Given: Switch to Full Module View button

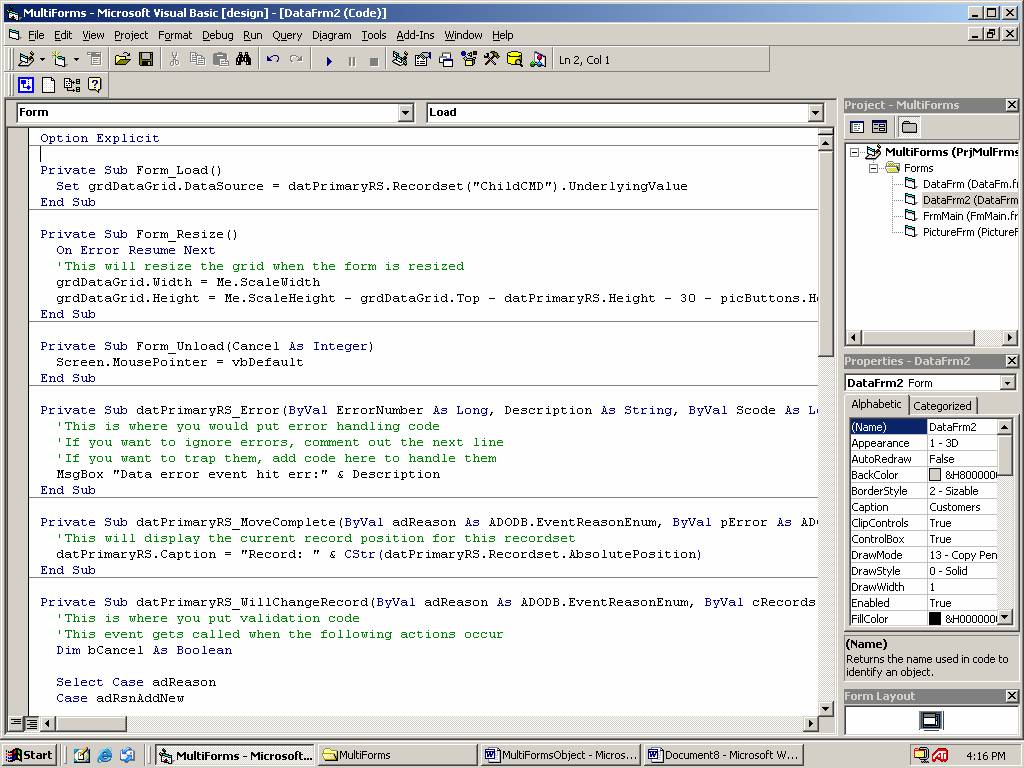Looking at the screenshot, I should click(32, 723).
